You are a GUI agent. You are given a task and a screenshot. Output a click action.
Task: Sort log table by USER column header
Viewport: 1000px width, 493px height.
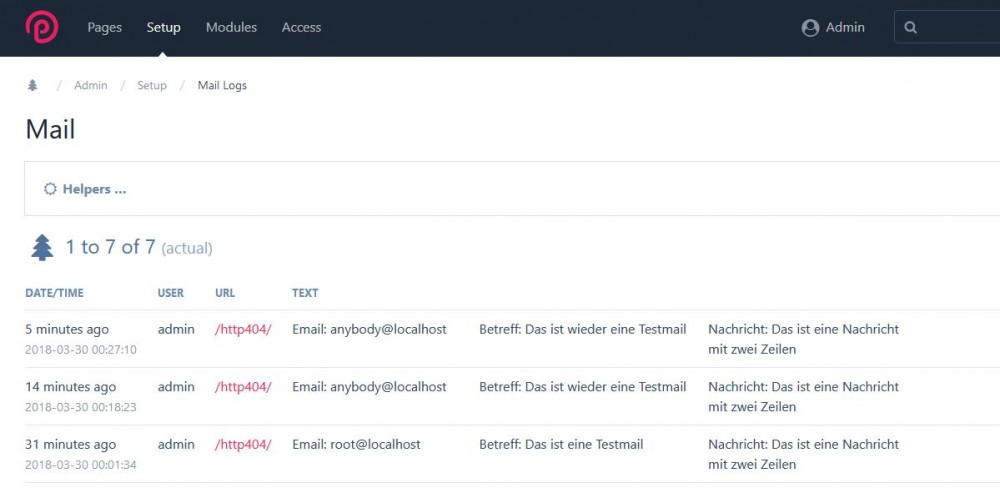[171, 293]
